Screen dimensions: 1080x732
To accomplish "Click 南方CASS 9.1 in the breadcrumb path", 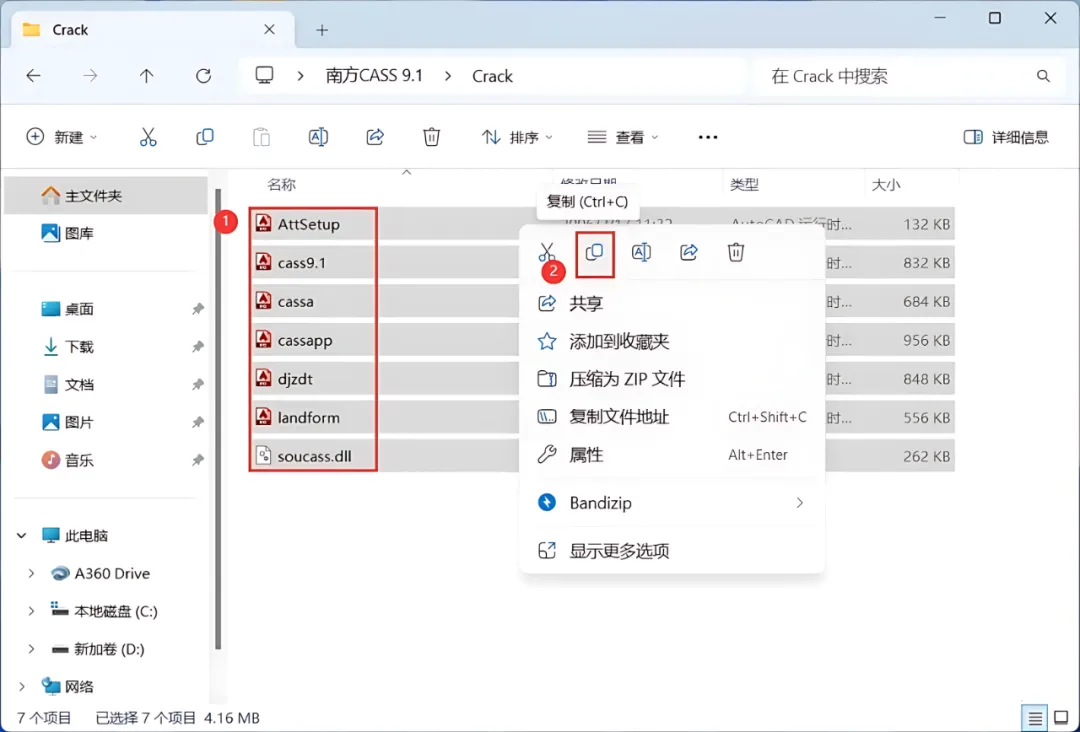I will tap(374, 76).
